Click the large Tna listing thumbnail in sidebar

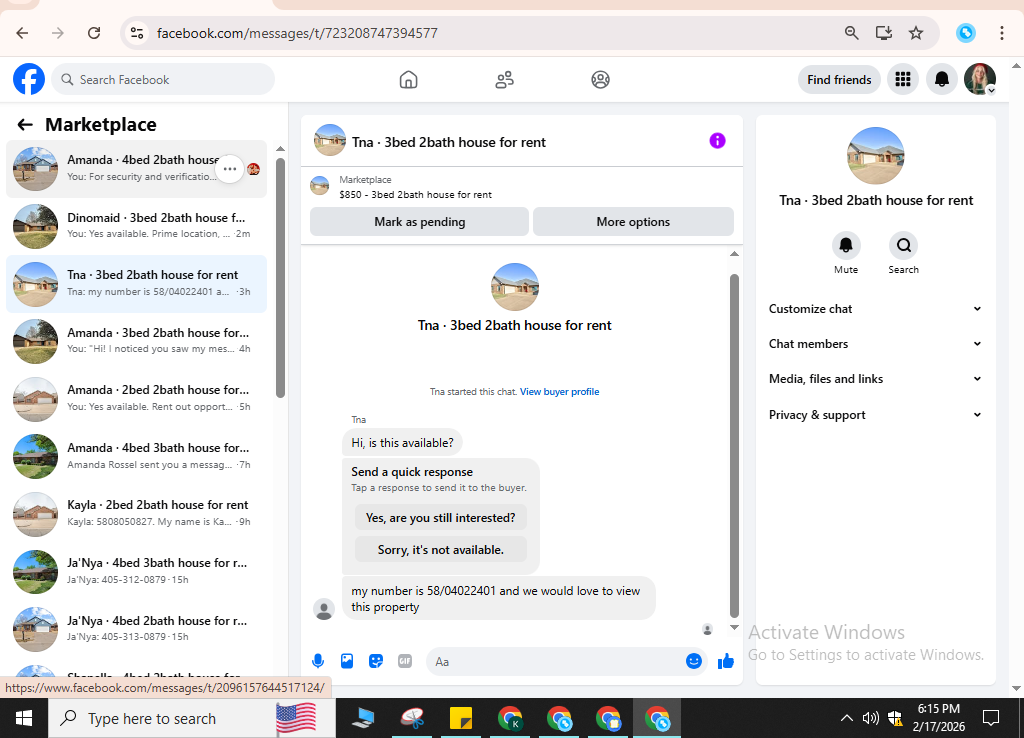pyautogui.click(x=875, y=155)
